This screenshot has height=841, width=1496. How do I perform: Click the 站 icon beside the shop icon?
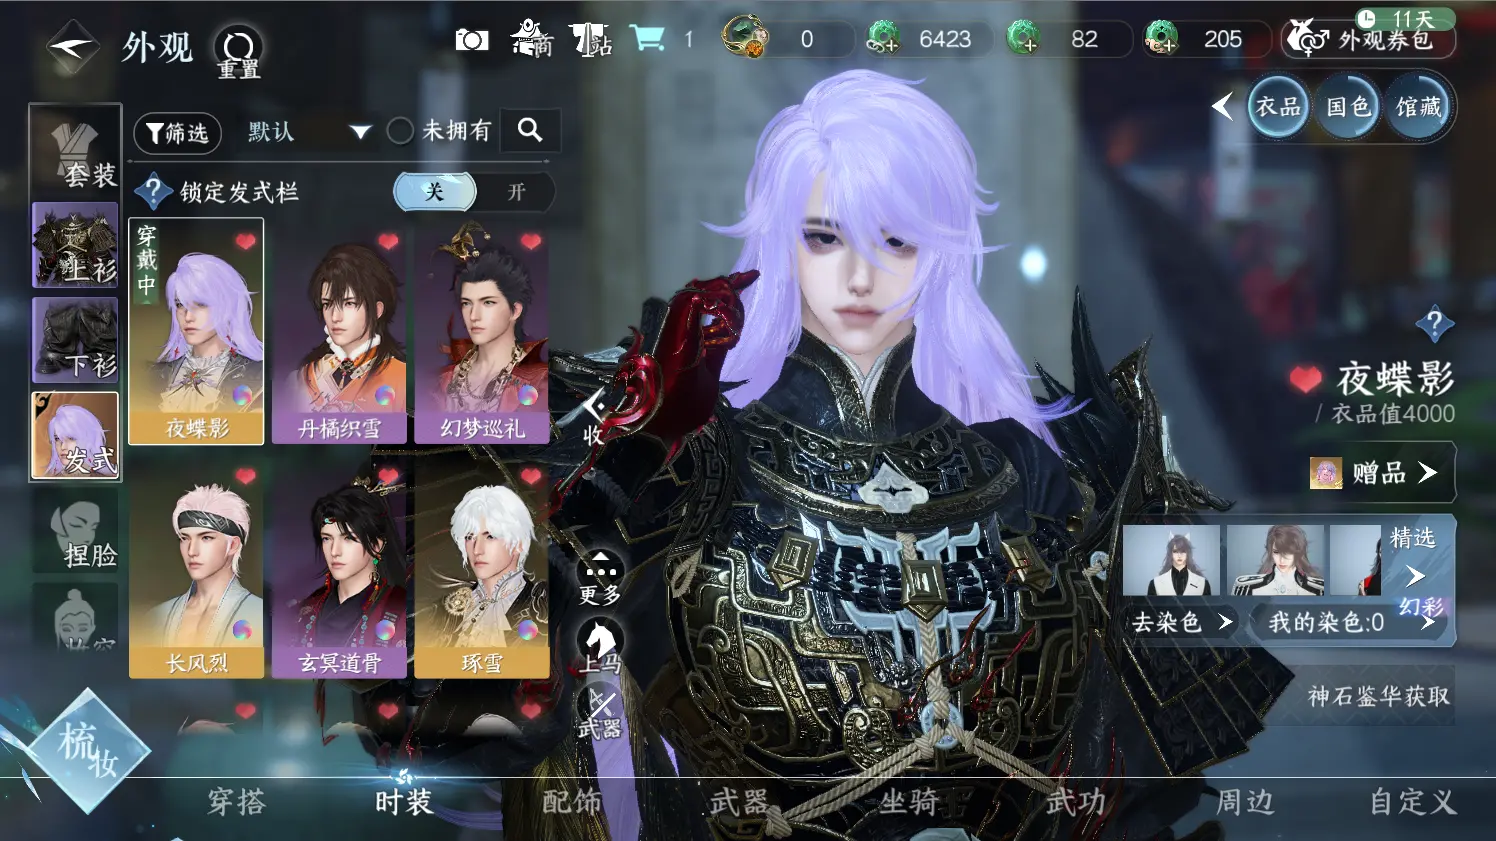590,39
